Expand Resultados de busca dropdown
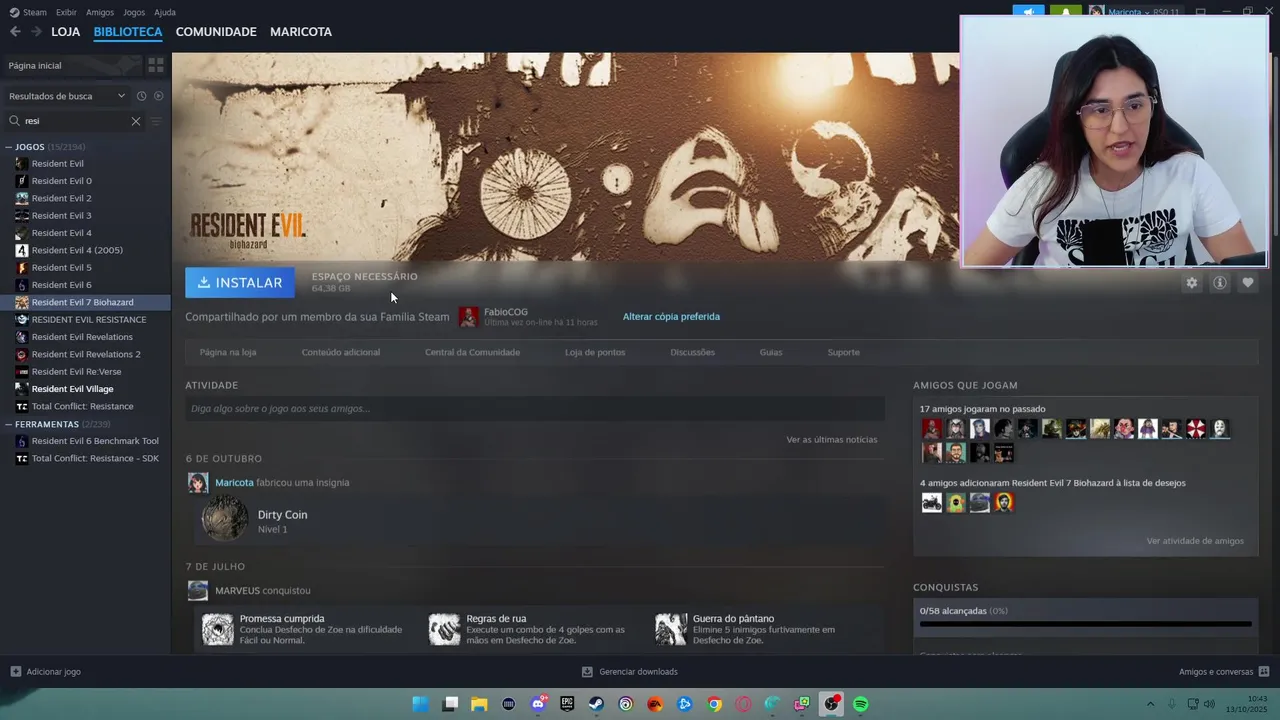The image size is (1280, 720). 67,96
